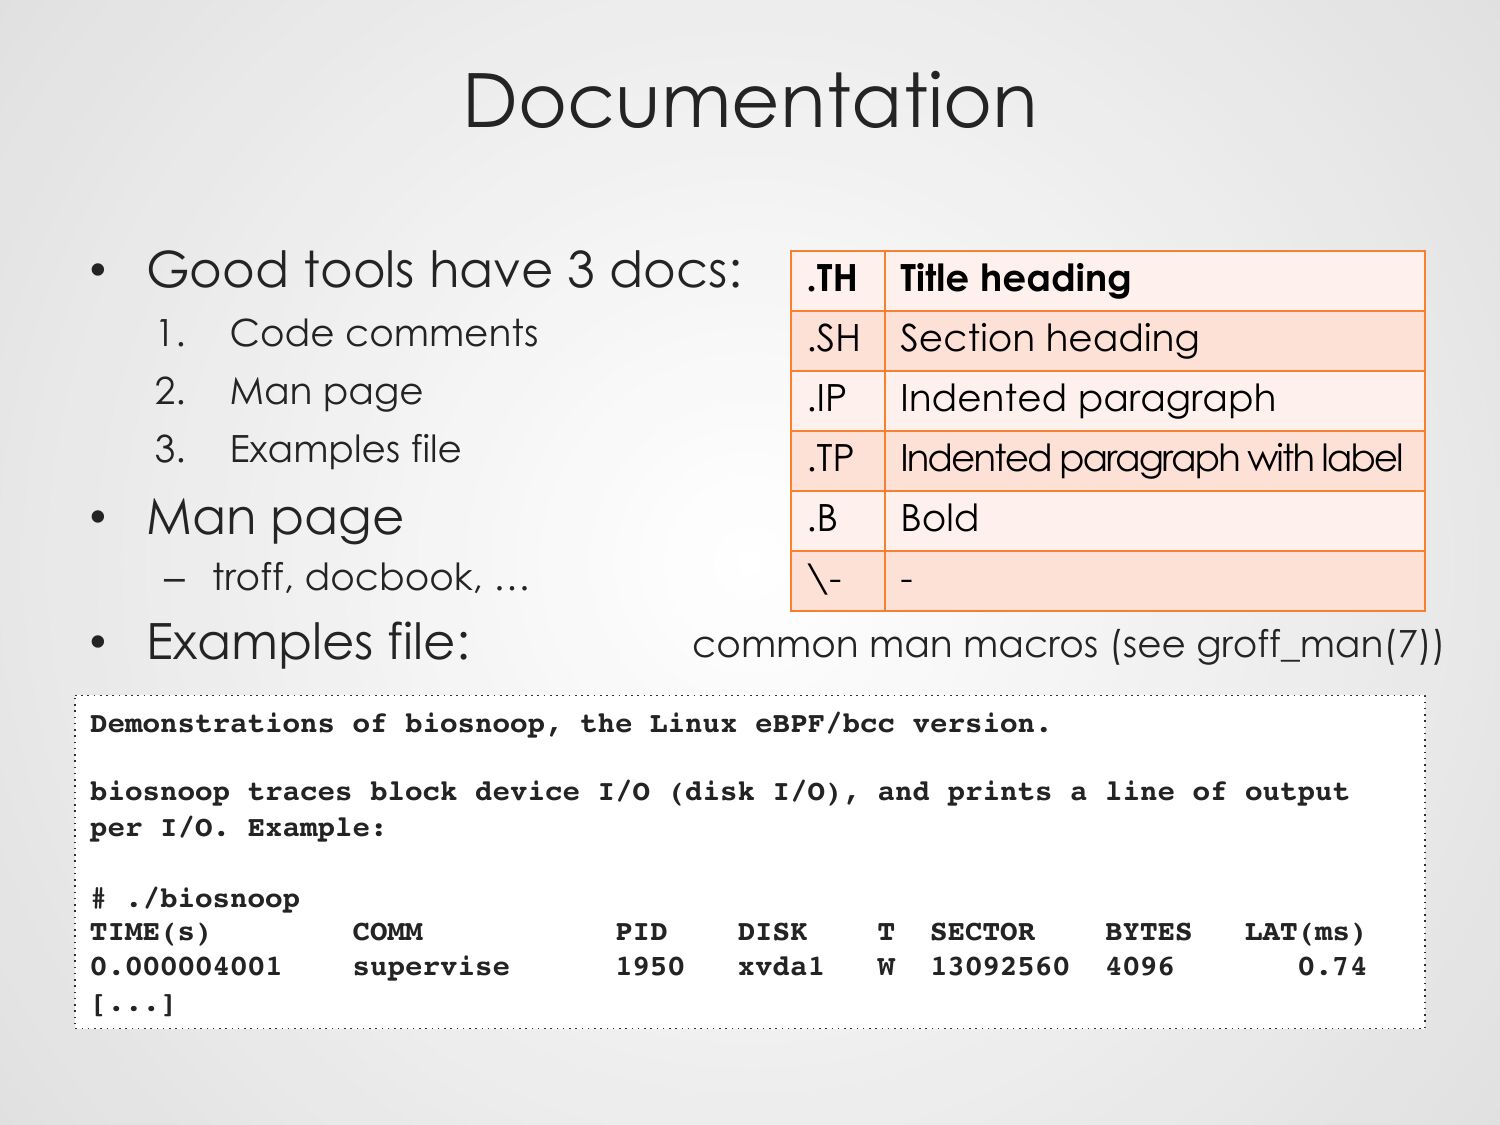Screen dimensions: 1500x1125
Task: Click the Documentation slide title
Action: (749, 101)
